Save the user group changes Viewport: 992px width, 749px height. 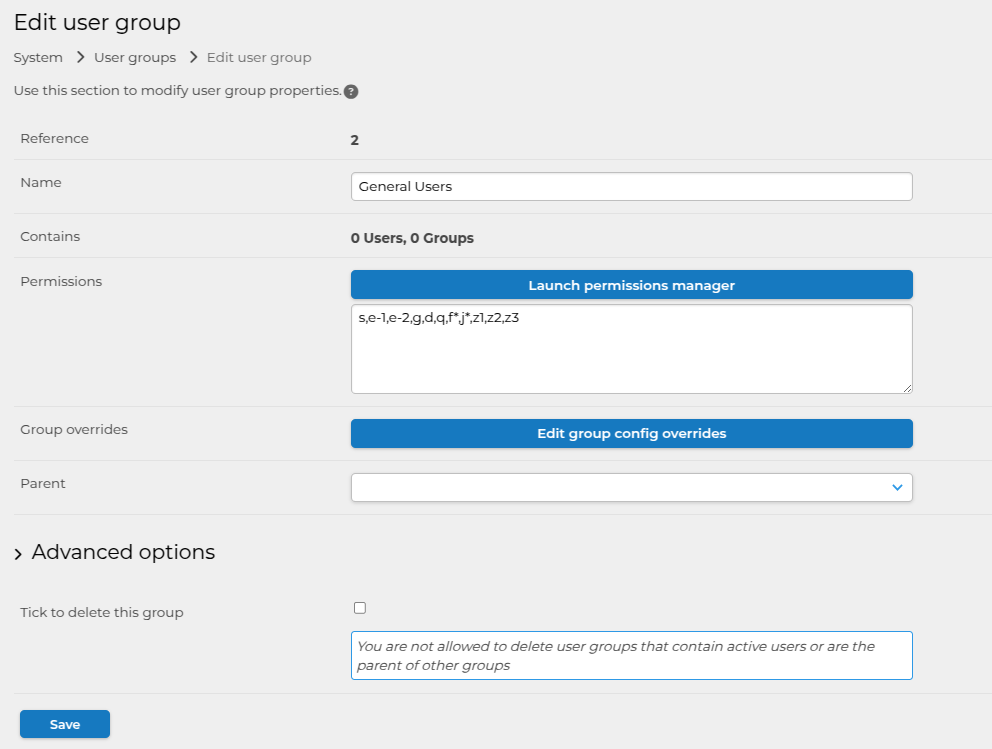click(x=65, y=724)
